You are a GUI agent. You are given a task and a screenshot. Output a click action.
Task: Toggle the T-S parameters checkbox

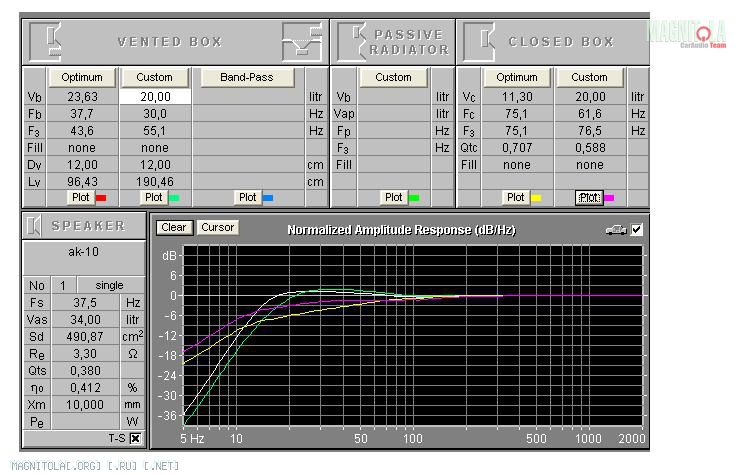click(x=136, y=438)
